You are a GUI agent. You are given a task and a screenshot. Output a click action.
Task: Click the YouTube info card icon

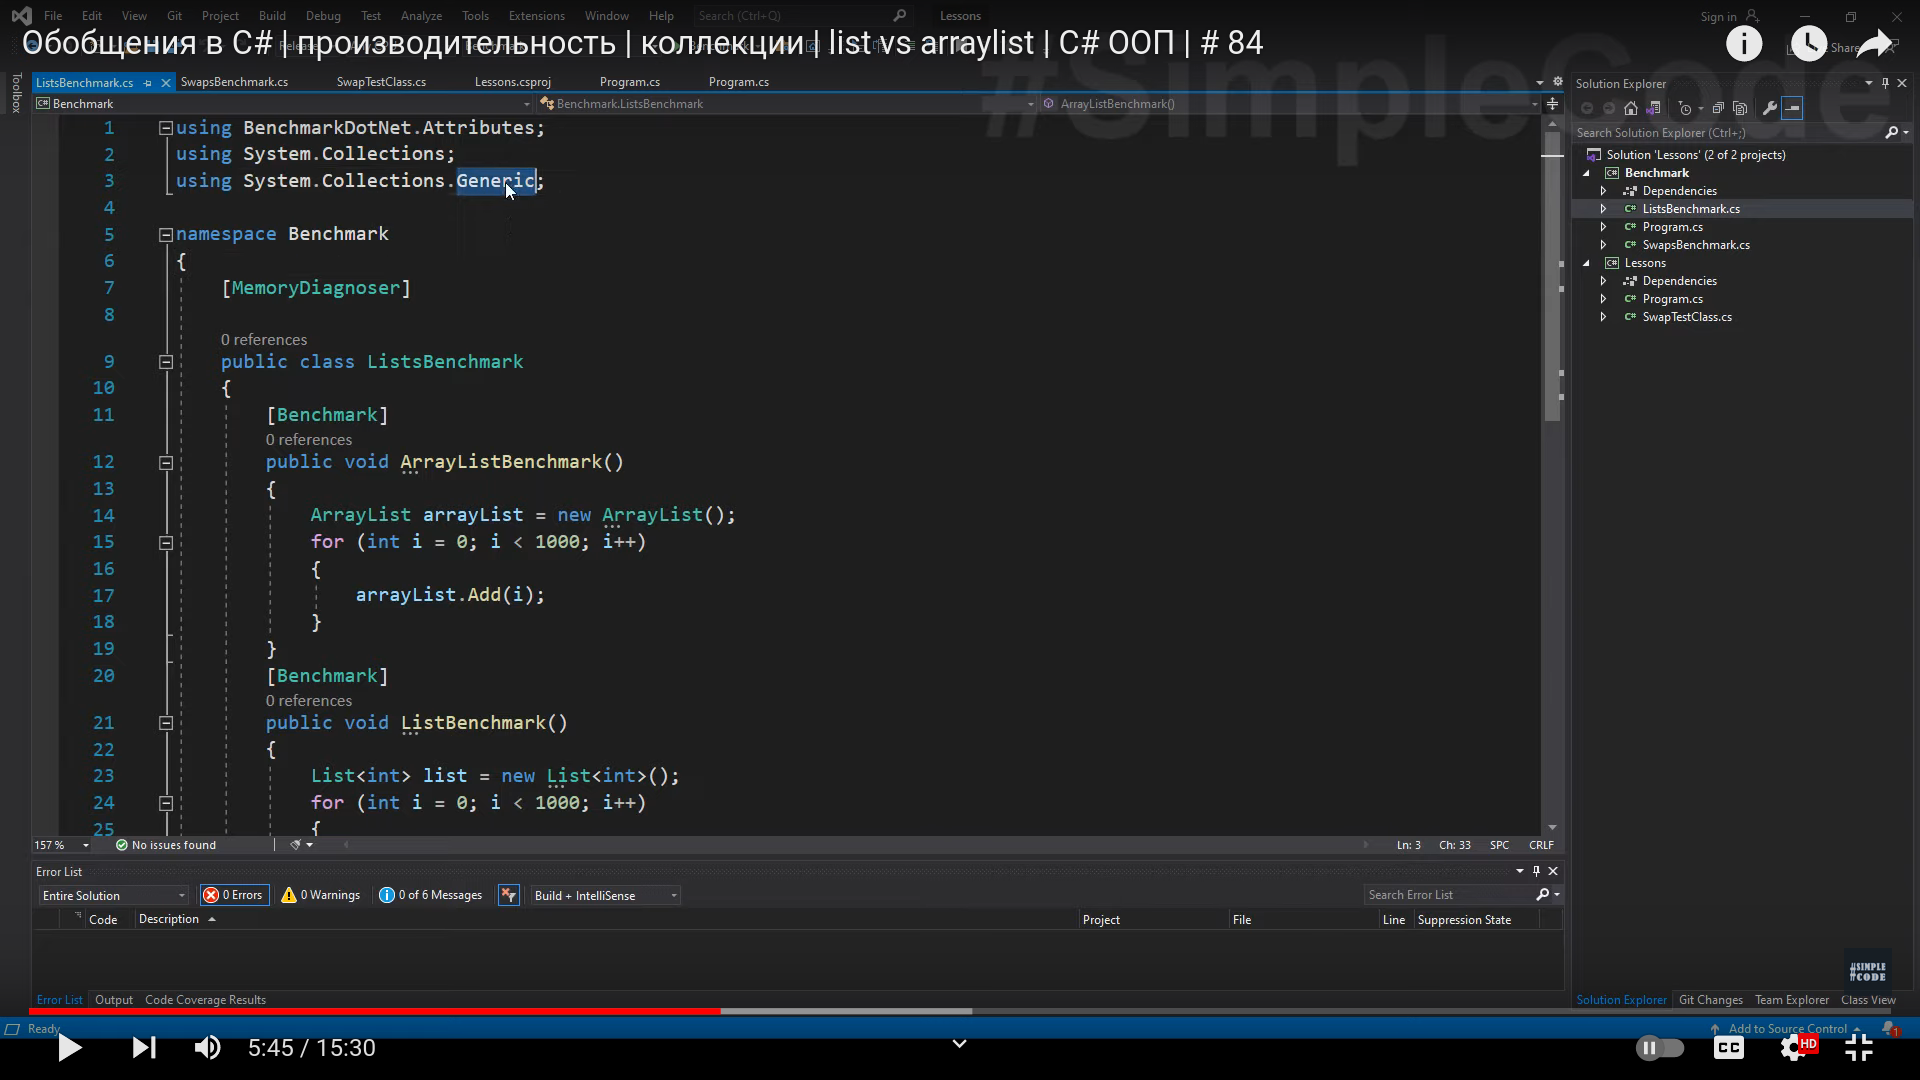click(1744, 44)
